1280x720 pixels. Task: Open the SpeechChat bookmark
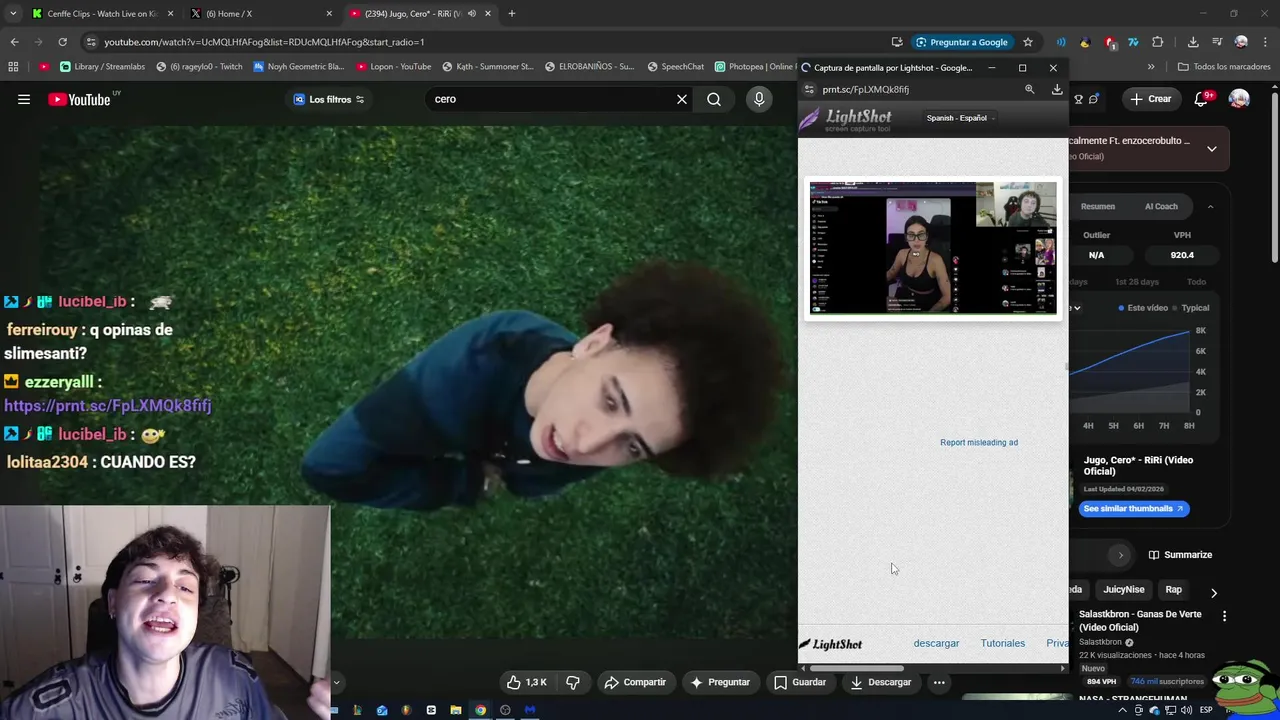pyautogui.click(x=675, y=67)
